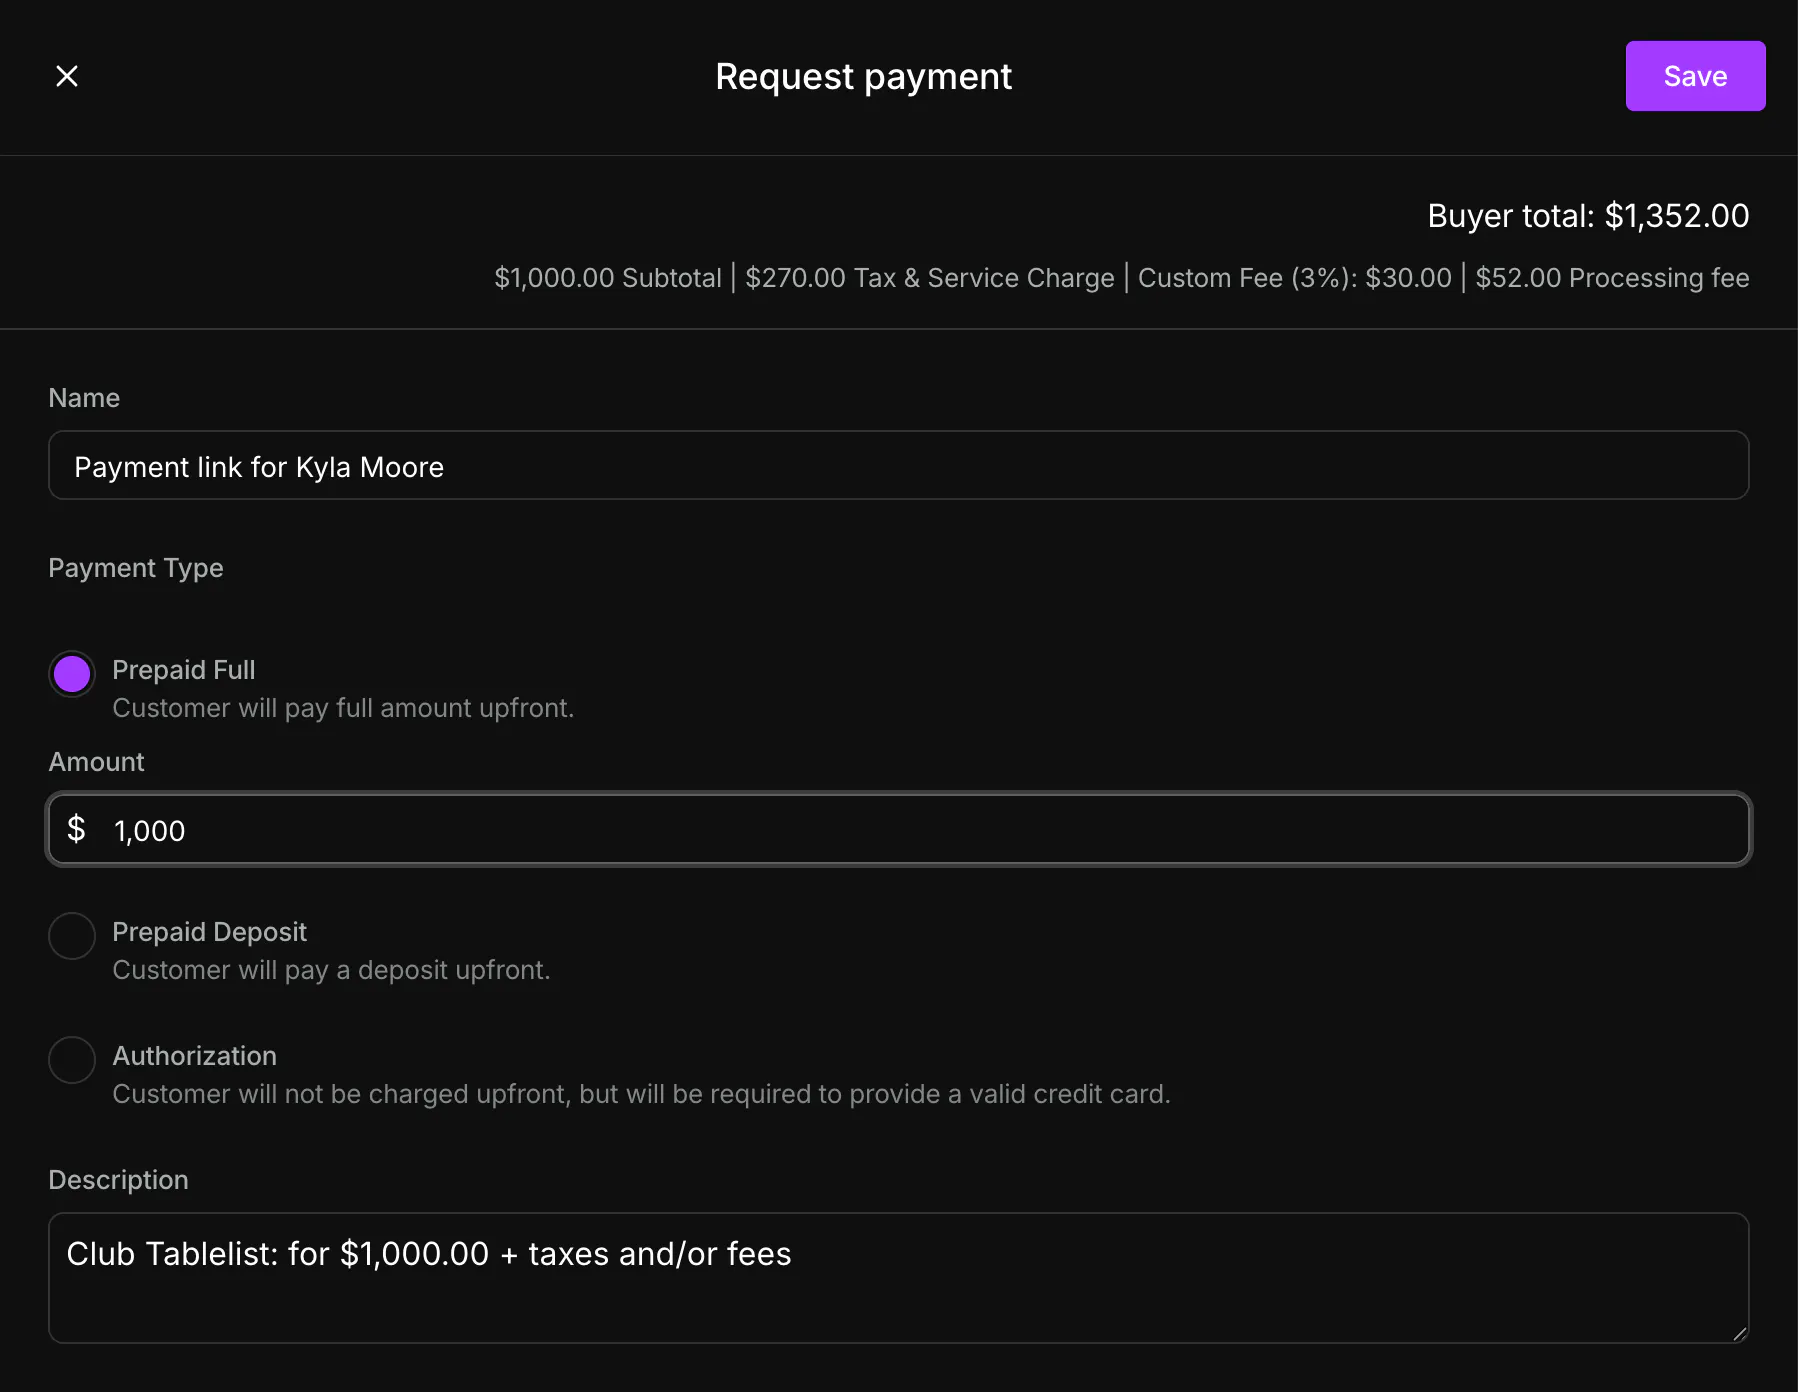Close the Request payment dialog

tap(67, 76)
